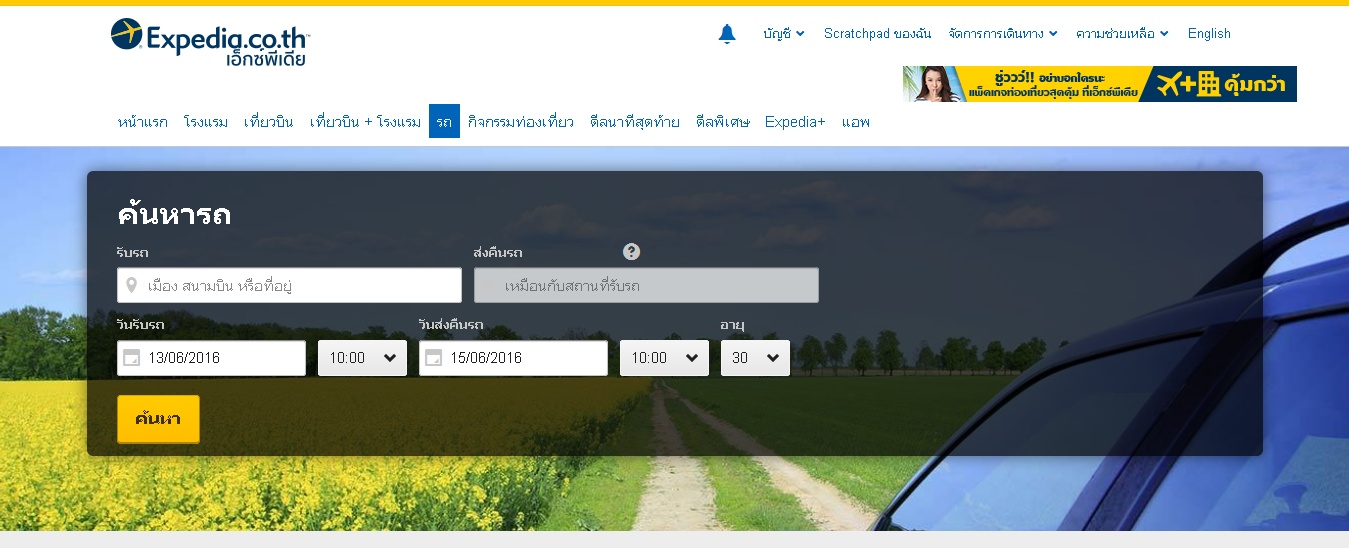Open the flight plus hotel banner ad
The image size is (1349, 548).
coord(1099,84)
